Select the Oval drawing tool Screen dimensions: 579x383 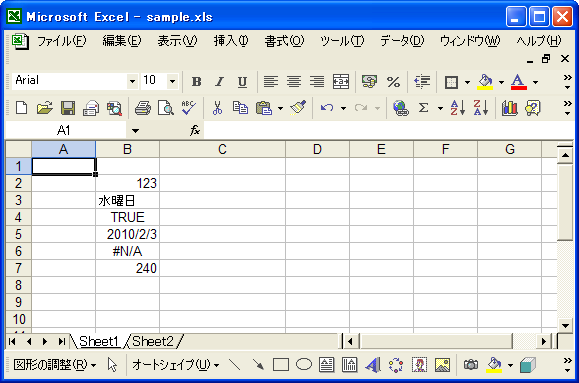coord(304,365)
